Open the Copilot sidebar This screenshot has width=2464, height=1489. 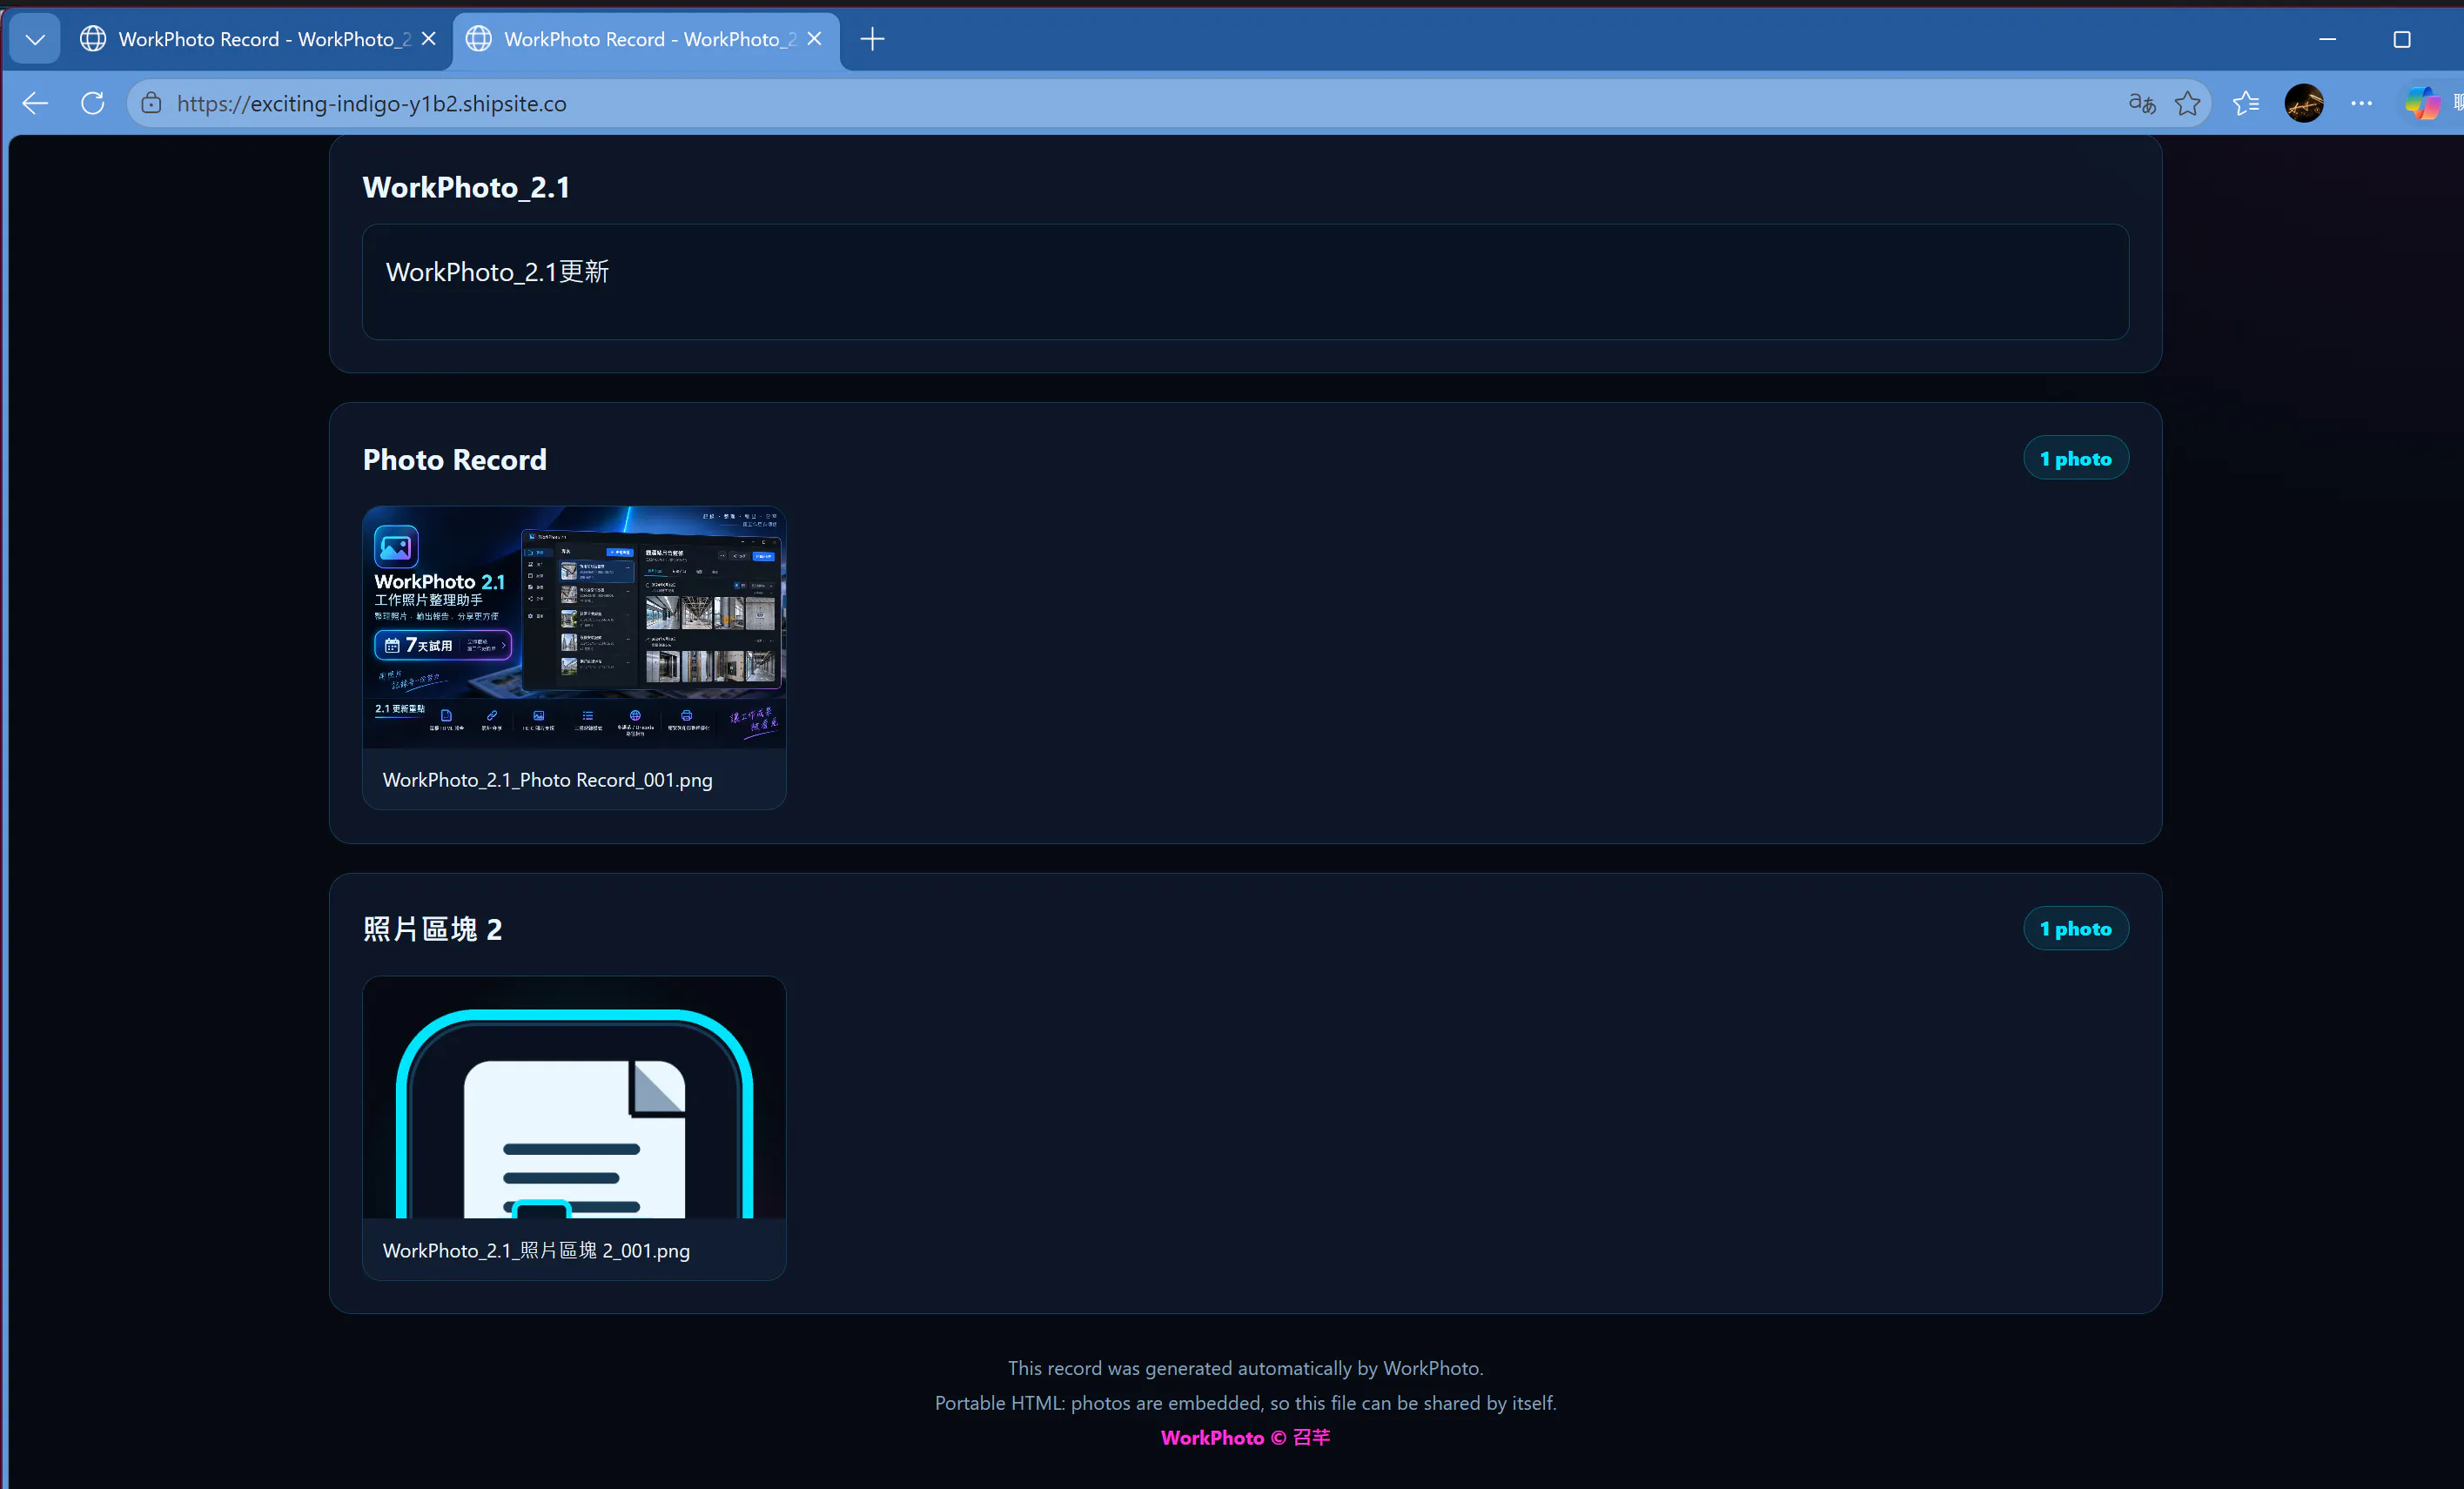(2422, 103)
